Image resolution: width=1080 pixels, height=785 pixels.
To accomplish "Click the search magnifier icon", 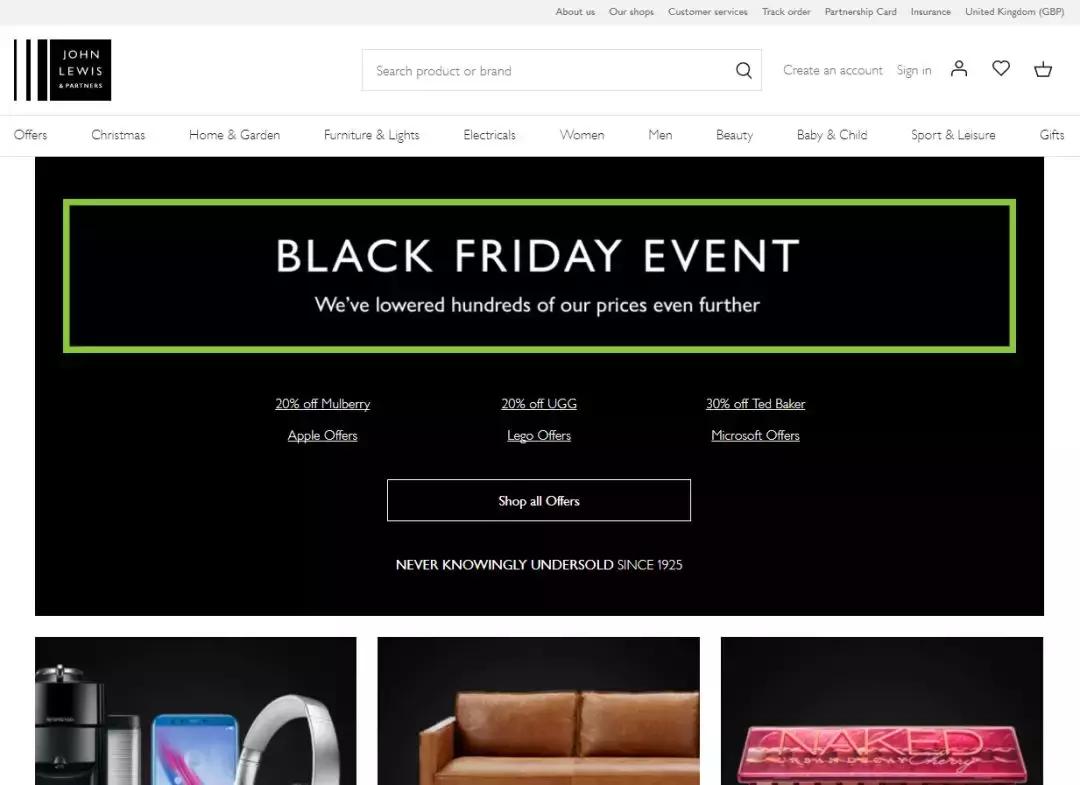I will (x=743, y=70).
